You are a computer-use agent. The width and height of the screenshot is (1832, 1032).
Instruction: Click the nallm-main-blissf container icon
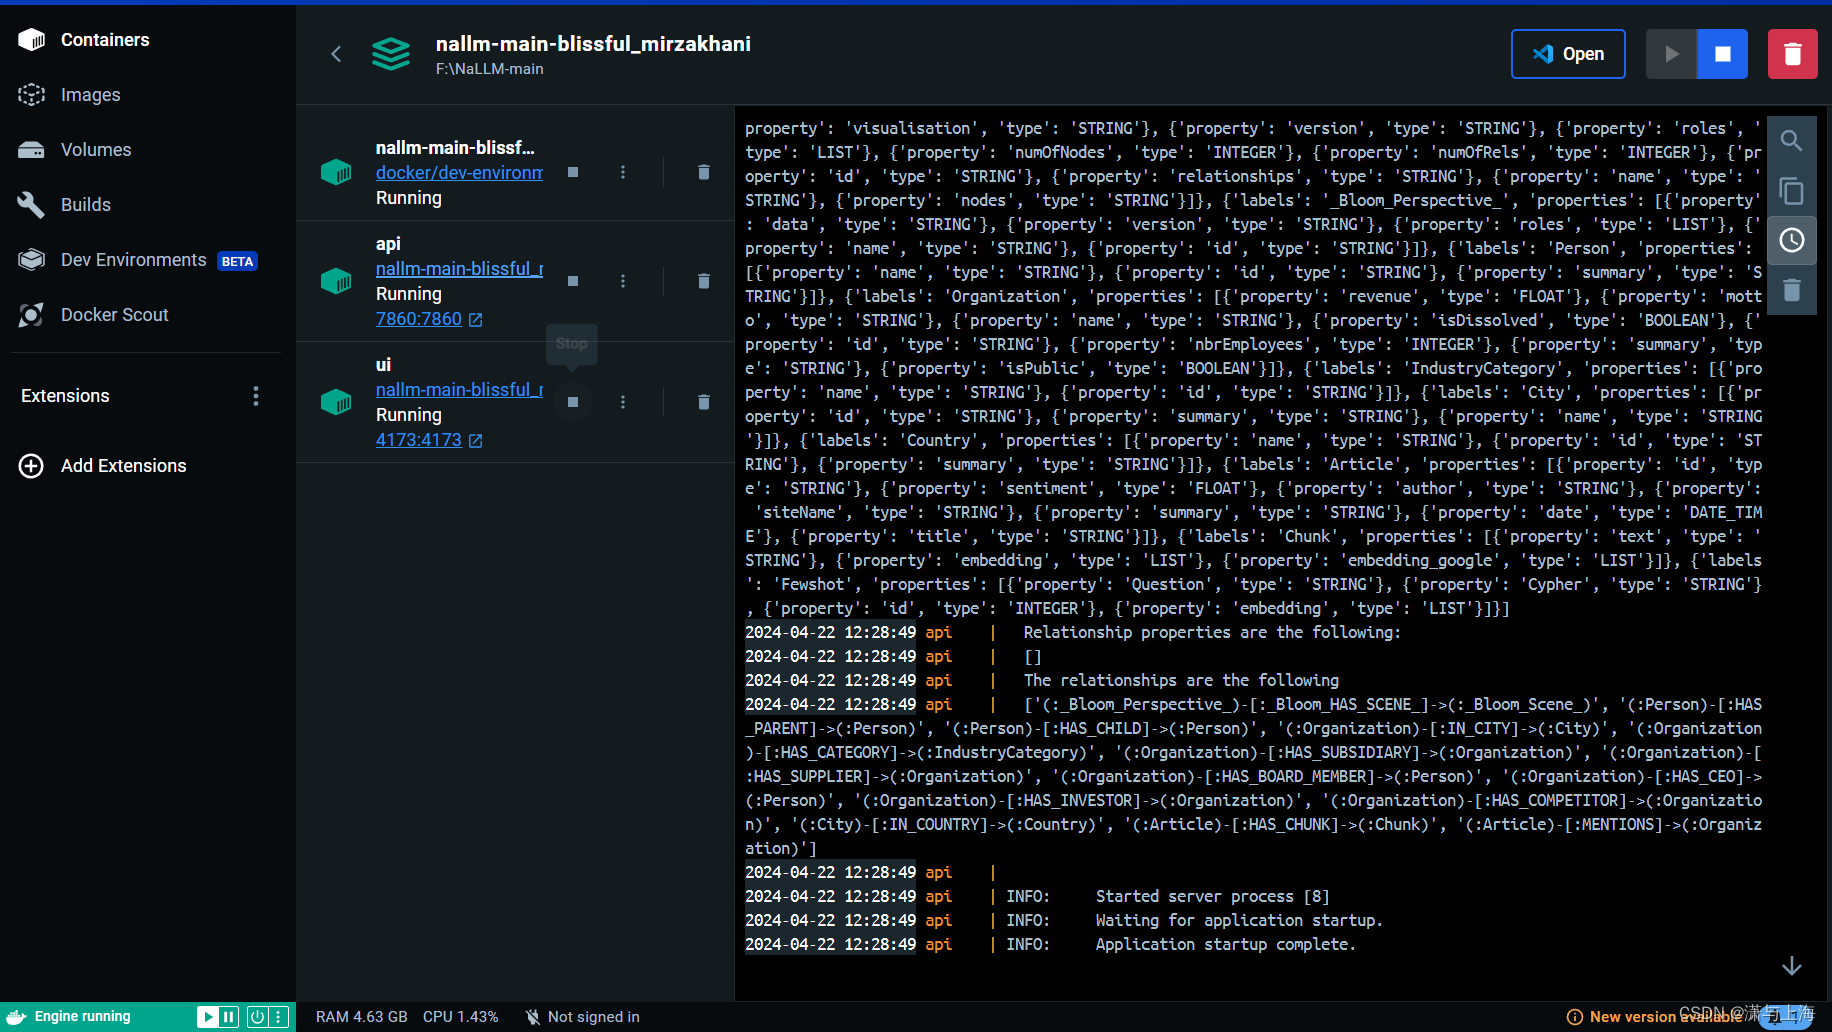(x=336, y=172)
